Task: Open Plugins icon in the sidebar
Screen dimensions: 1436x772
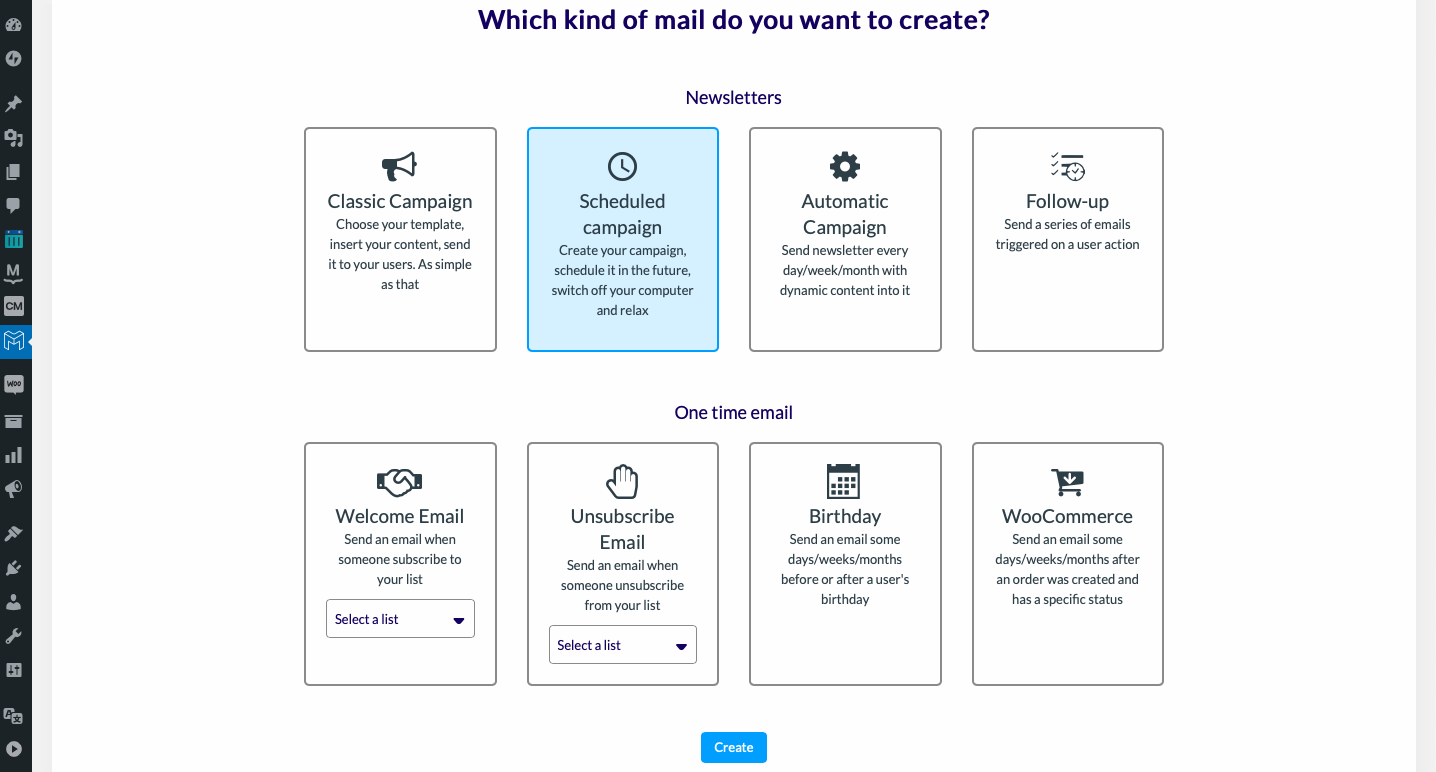Action: tap(14, 568)
